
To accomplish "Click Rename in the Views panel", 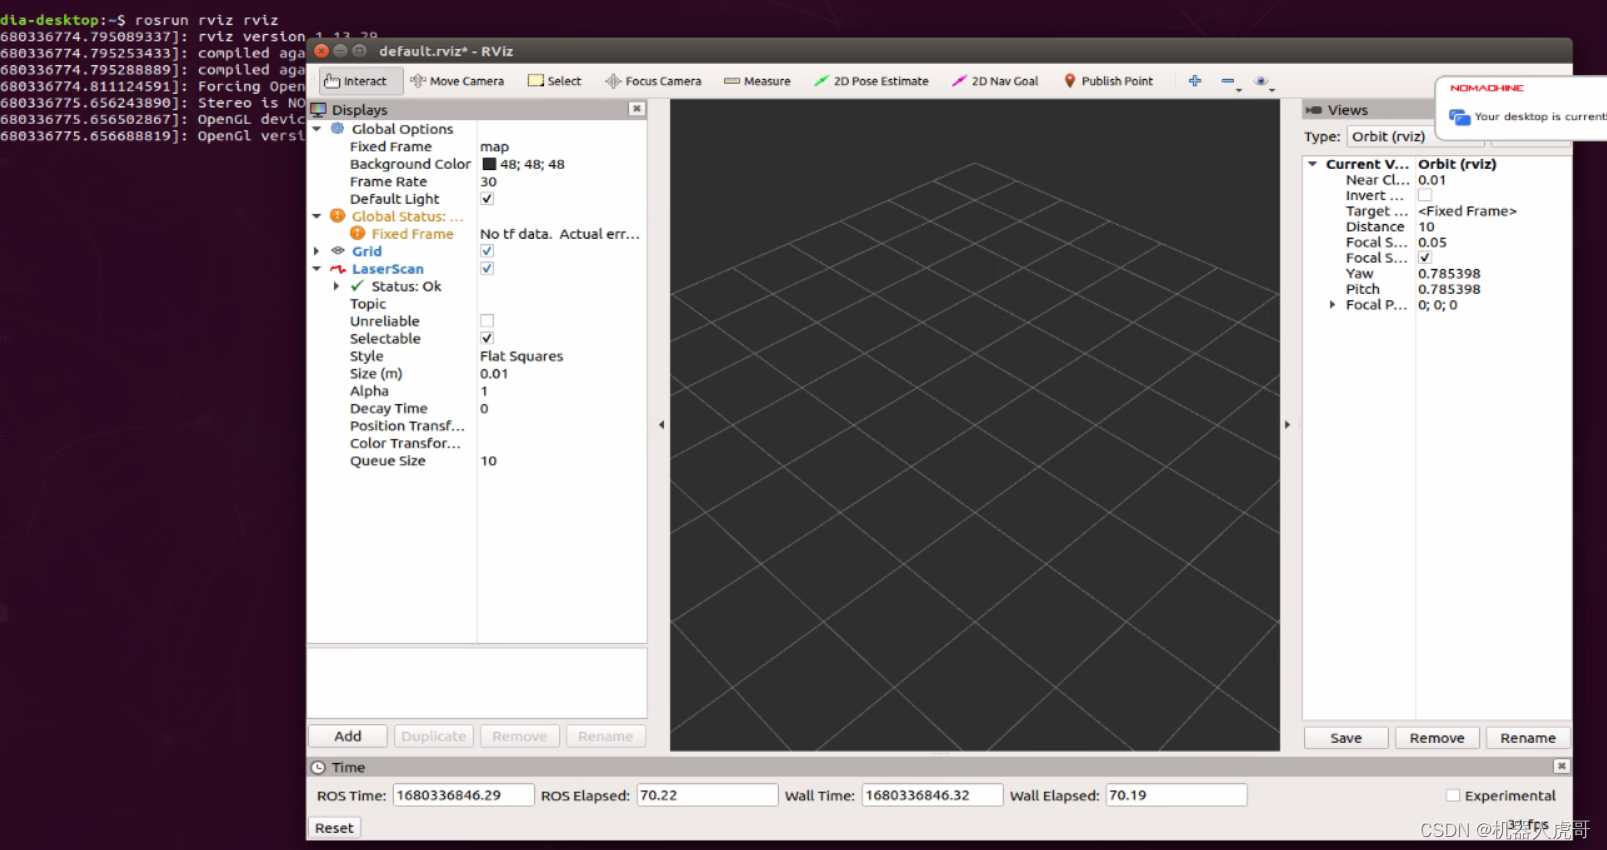I will tap(1528, 738).
